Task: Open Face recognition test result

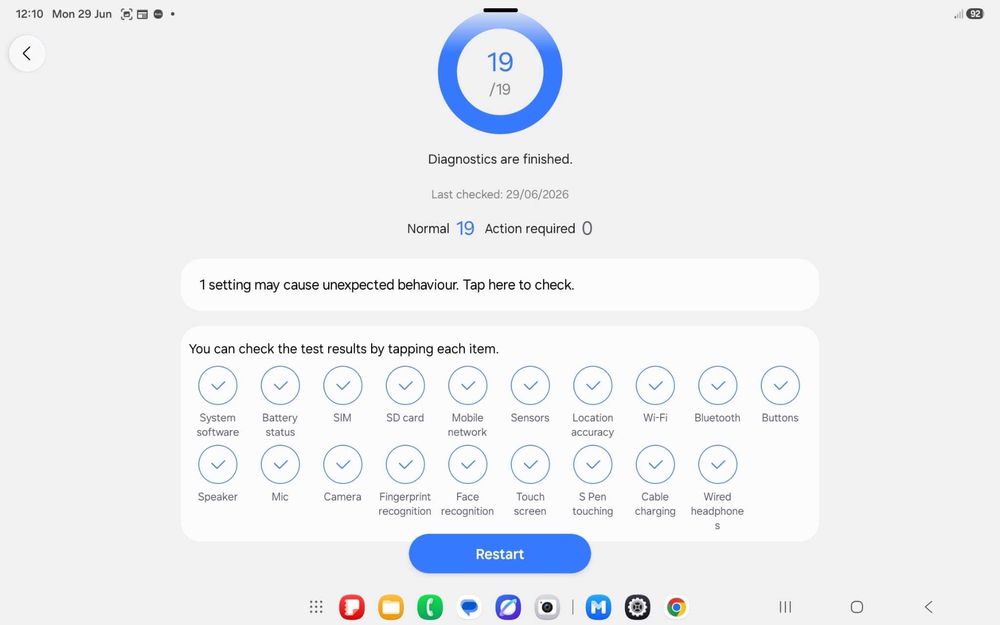Action: [x=467, y=464]
